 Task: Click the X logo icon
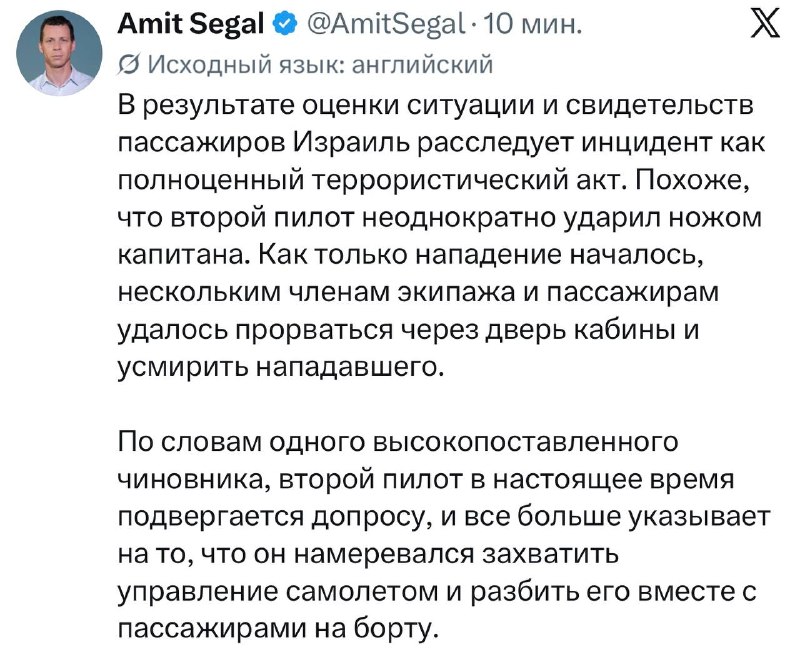(x=765, y=24)
